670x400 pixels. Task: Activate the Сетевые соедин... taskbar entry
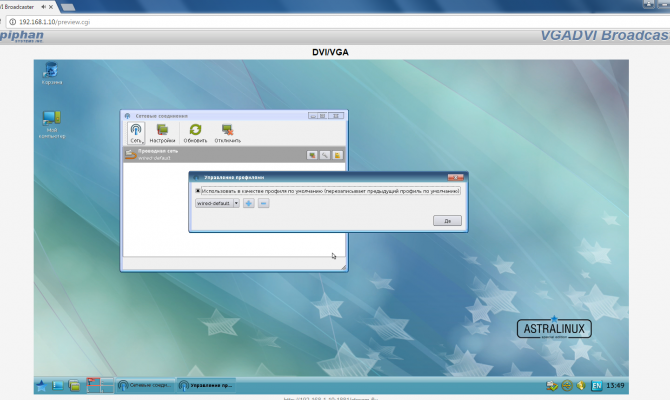coord(145,385)
